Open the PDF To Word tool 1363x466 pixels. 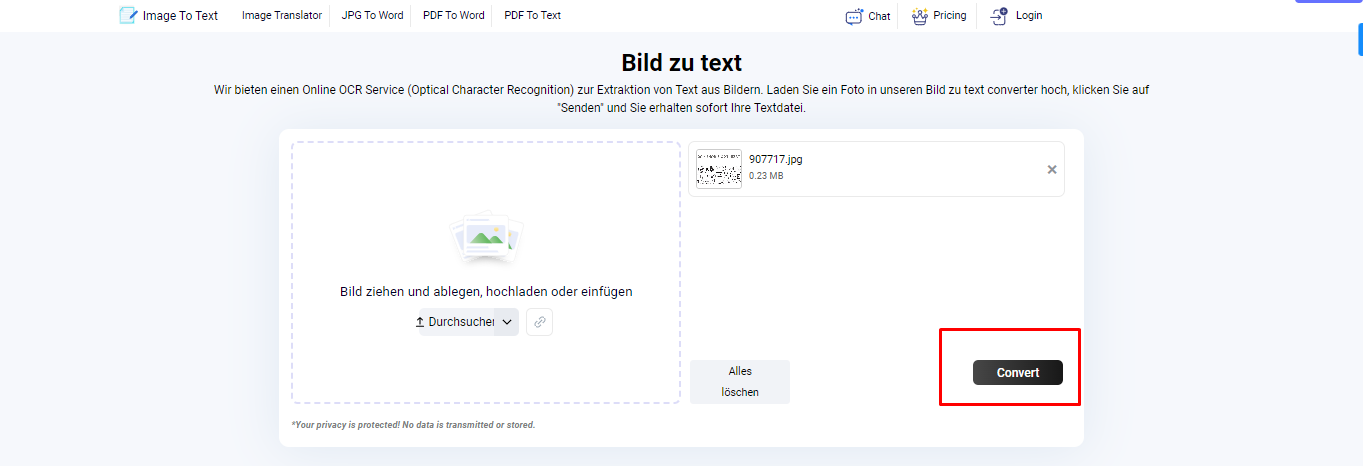pyautogui.click(x=454, y=15)
